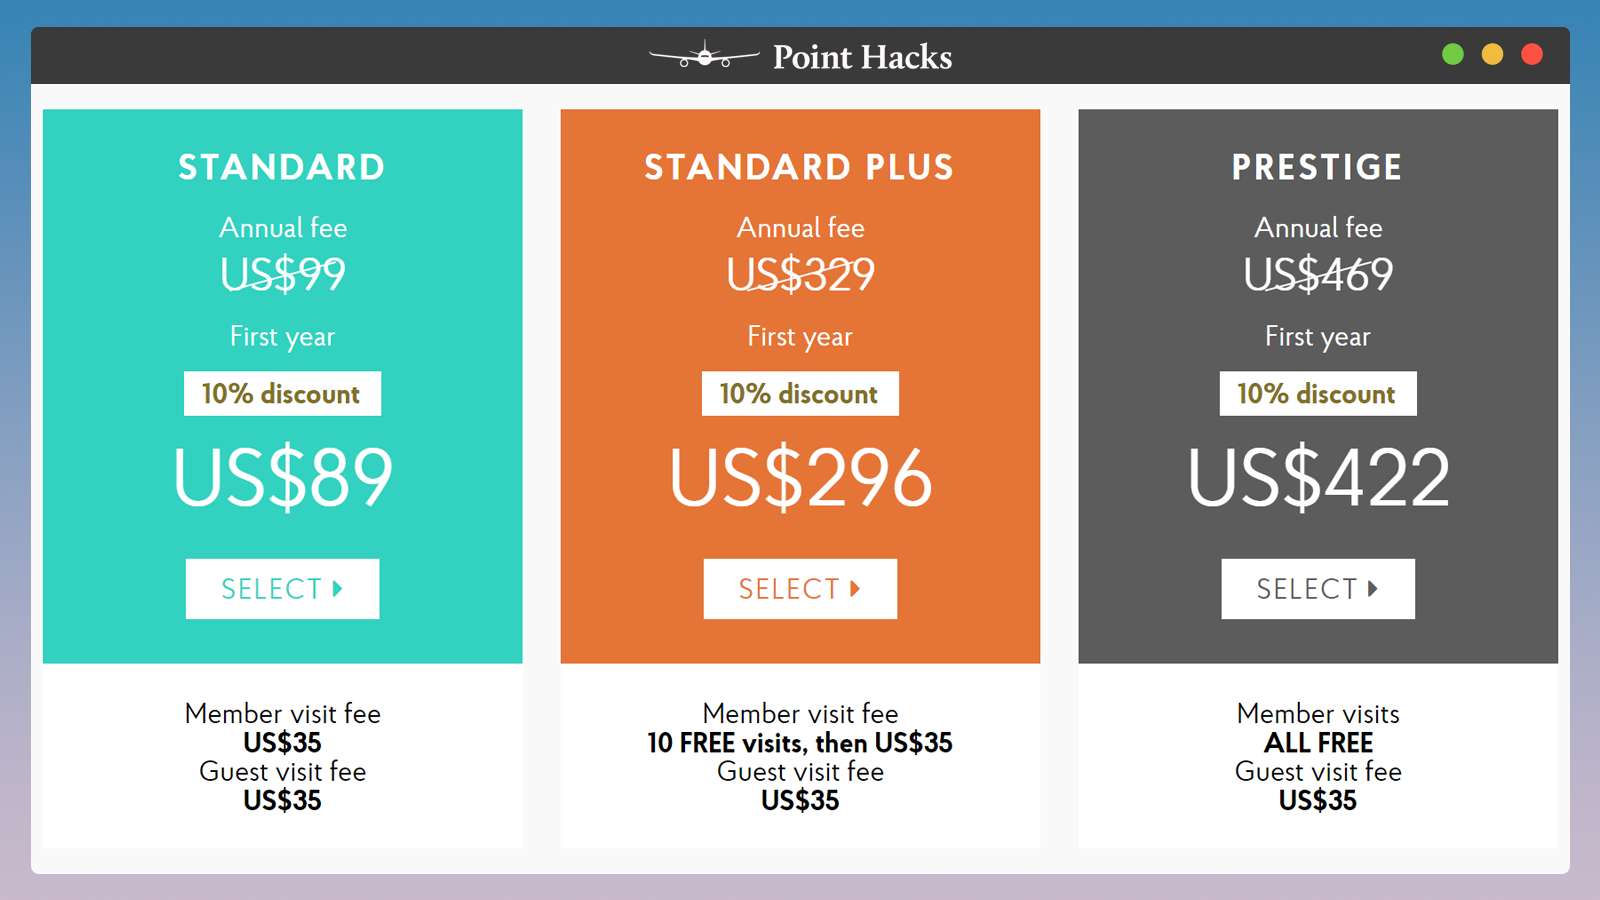Click the PRESTIGE plan header
The width and height of the screenshot is (1600, 900).
click(1317, 167)
